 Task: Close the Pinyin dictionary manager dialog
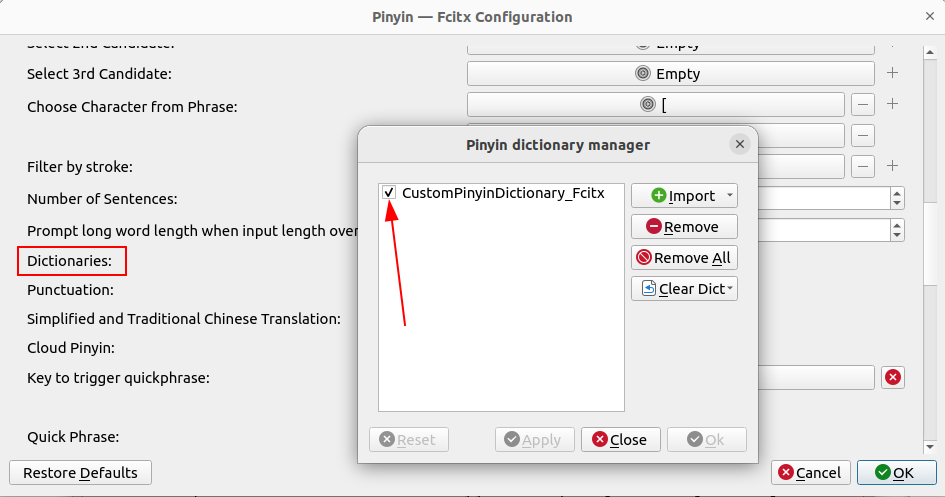(x=739, y=144)
